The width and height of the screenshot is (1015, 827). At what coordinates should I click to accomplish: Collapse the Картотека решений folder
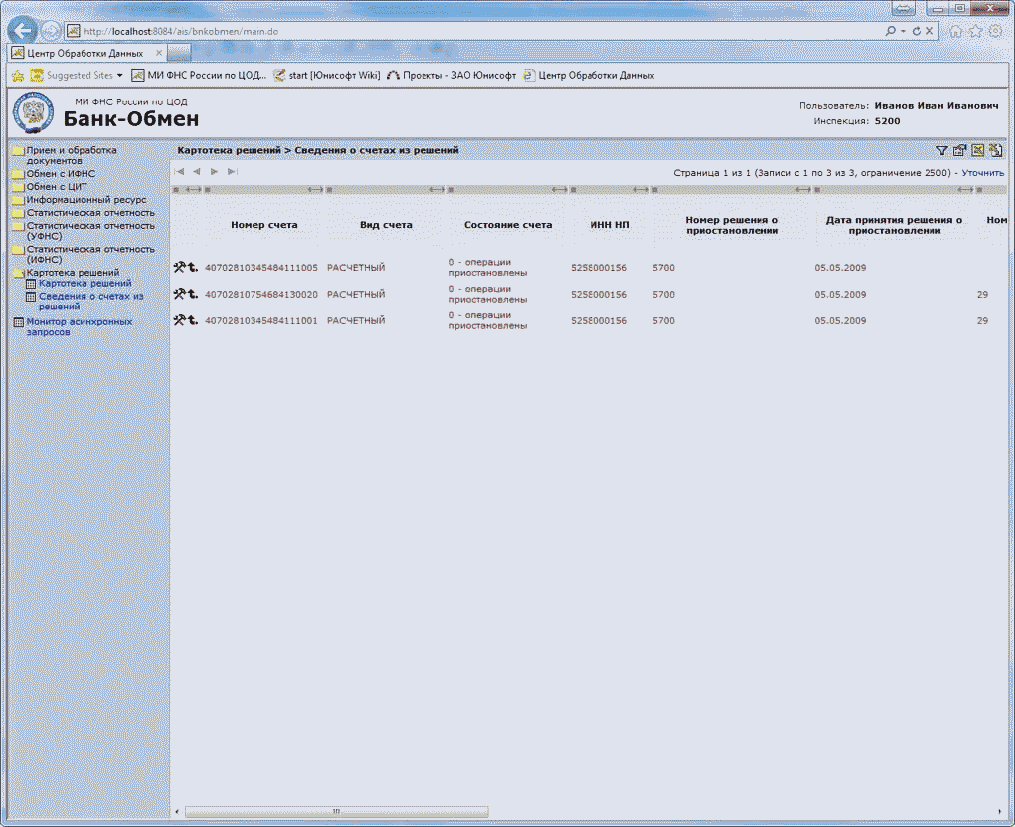click(x=72, y=272)
